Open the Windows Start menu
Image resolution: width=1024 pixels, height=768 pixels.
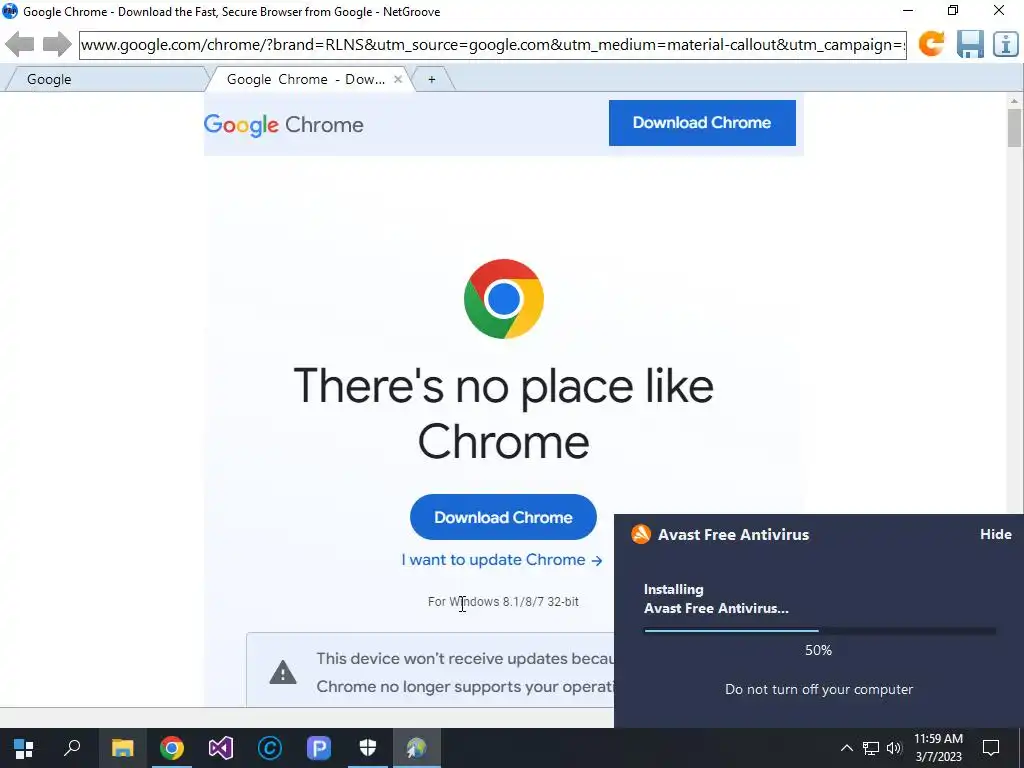pyautogui.click(x=24, y=748)
